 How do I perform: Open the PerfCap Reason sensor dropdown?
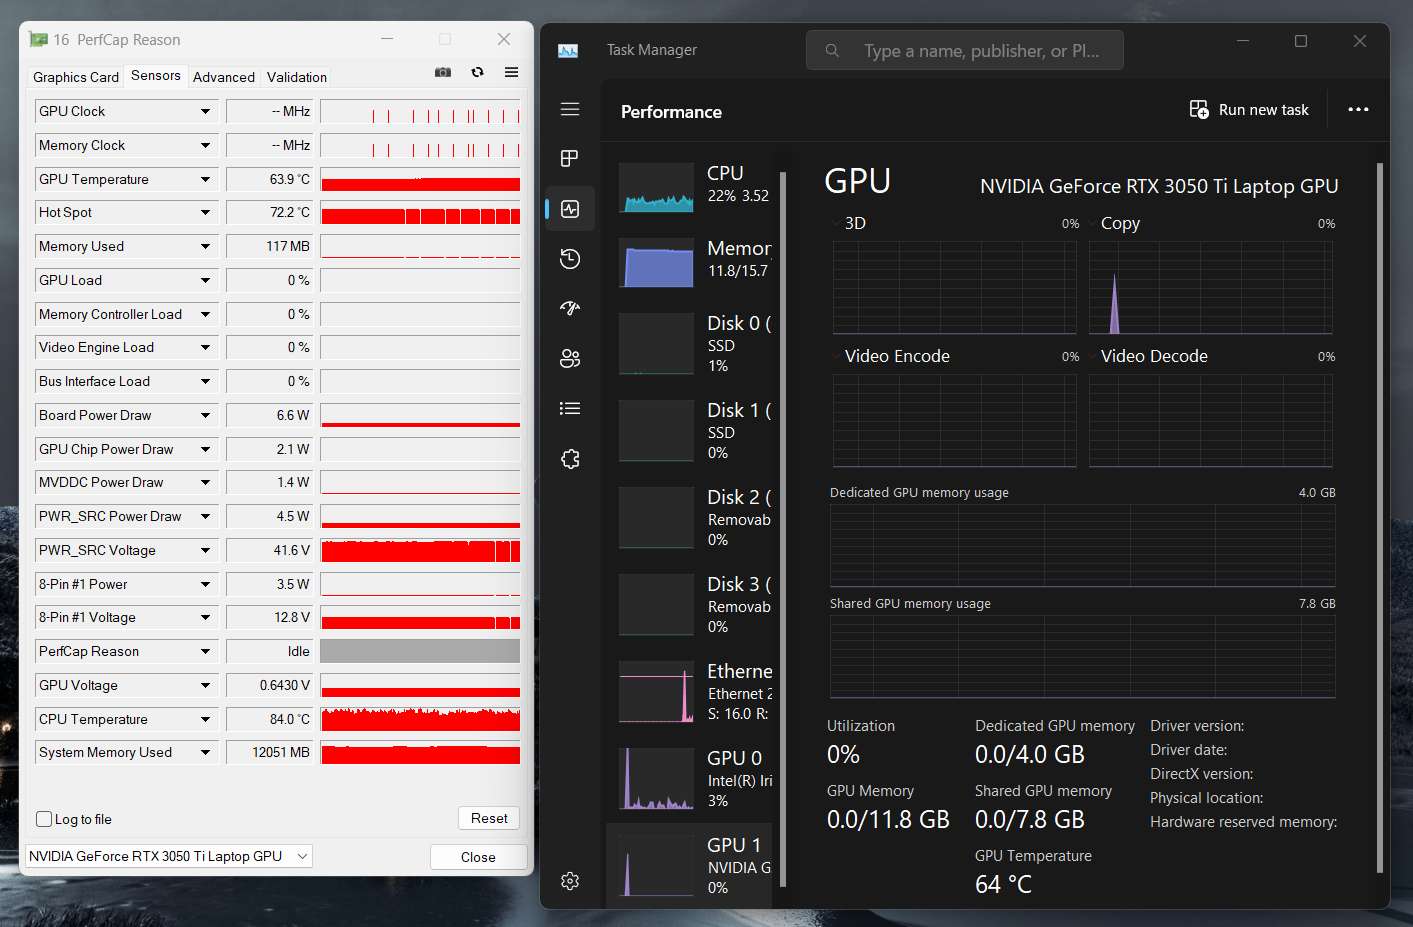click(x=205, y=651)
